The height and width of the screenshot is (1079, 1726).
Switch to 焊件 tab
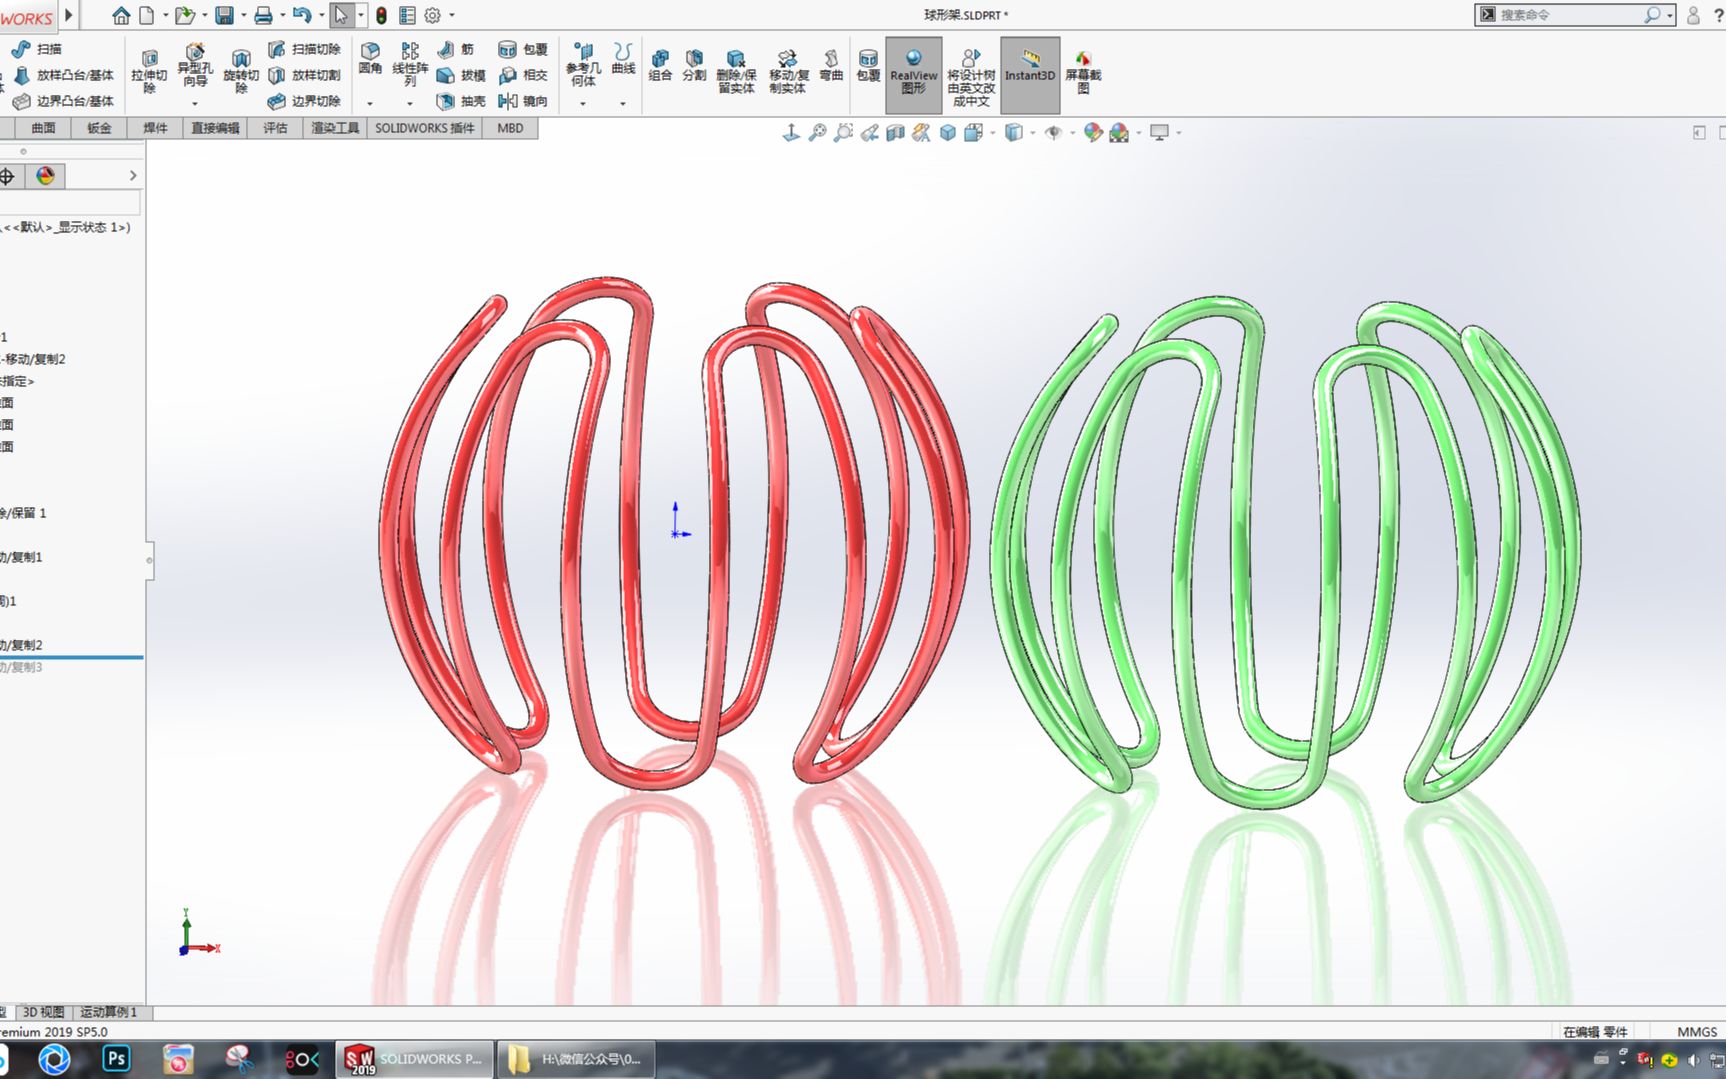(155, 128)
